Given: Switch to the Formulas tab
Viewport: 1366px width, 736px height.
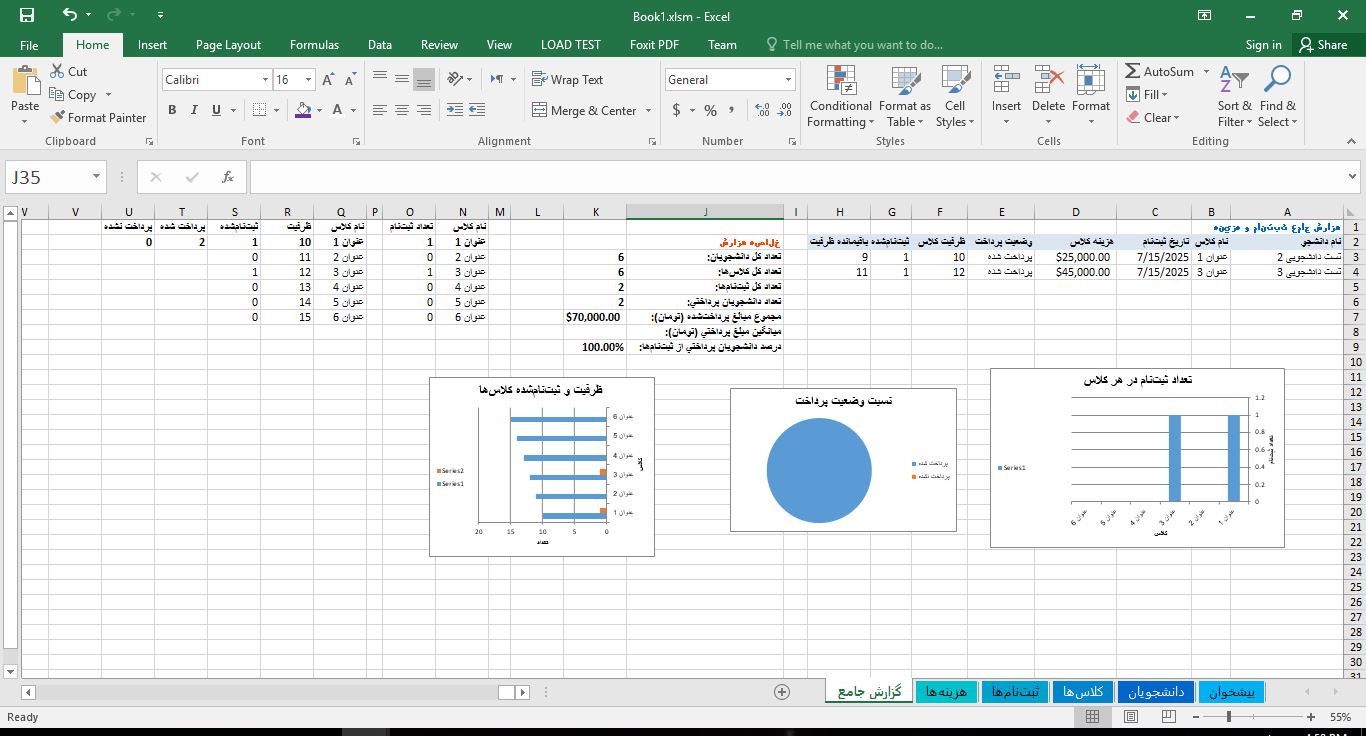Looking at the screenshot, I should click(314, 45).
